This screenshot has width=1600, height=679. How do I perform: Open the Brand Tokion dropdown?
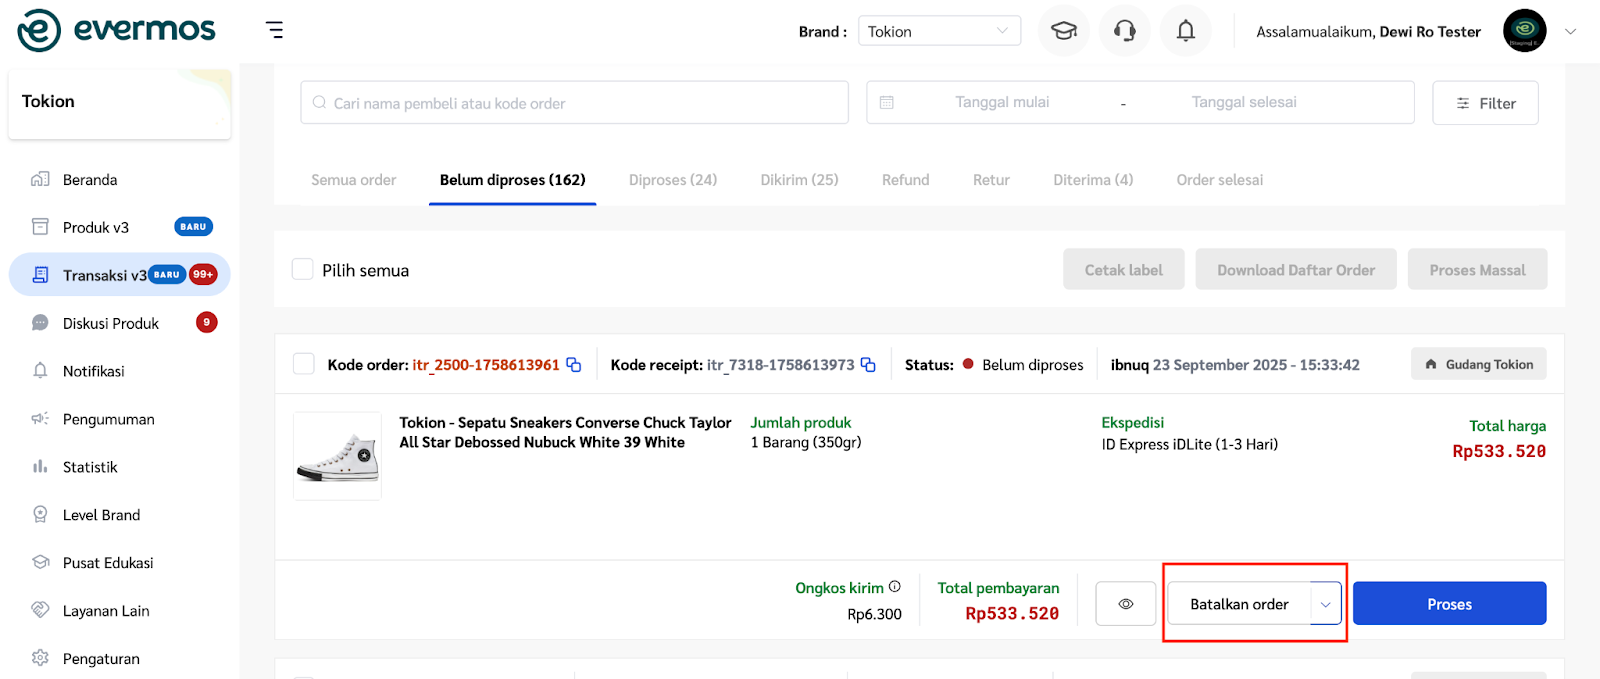pyautogui.click(x=939, y=31)
